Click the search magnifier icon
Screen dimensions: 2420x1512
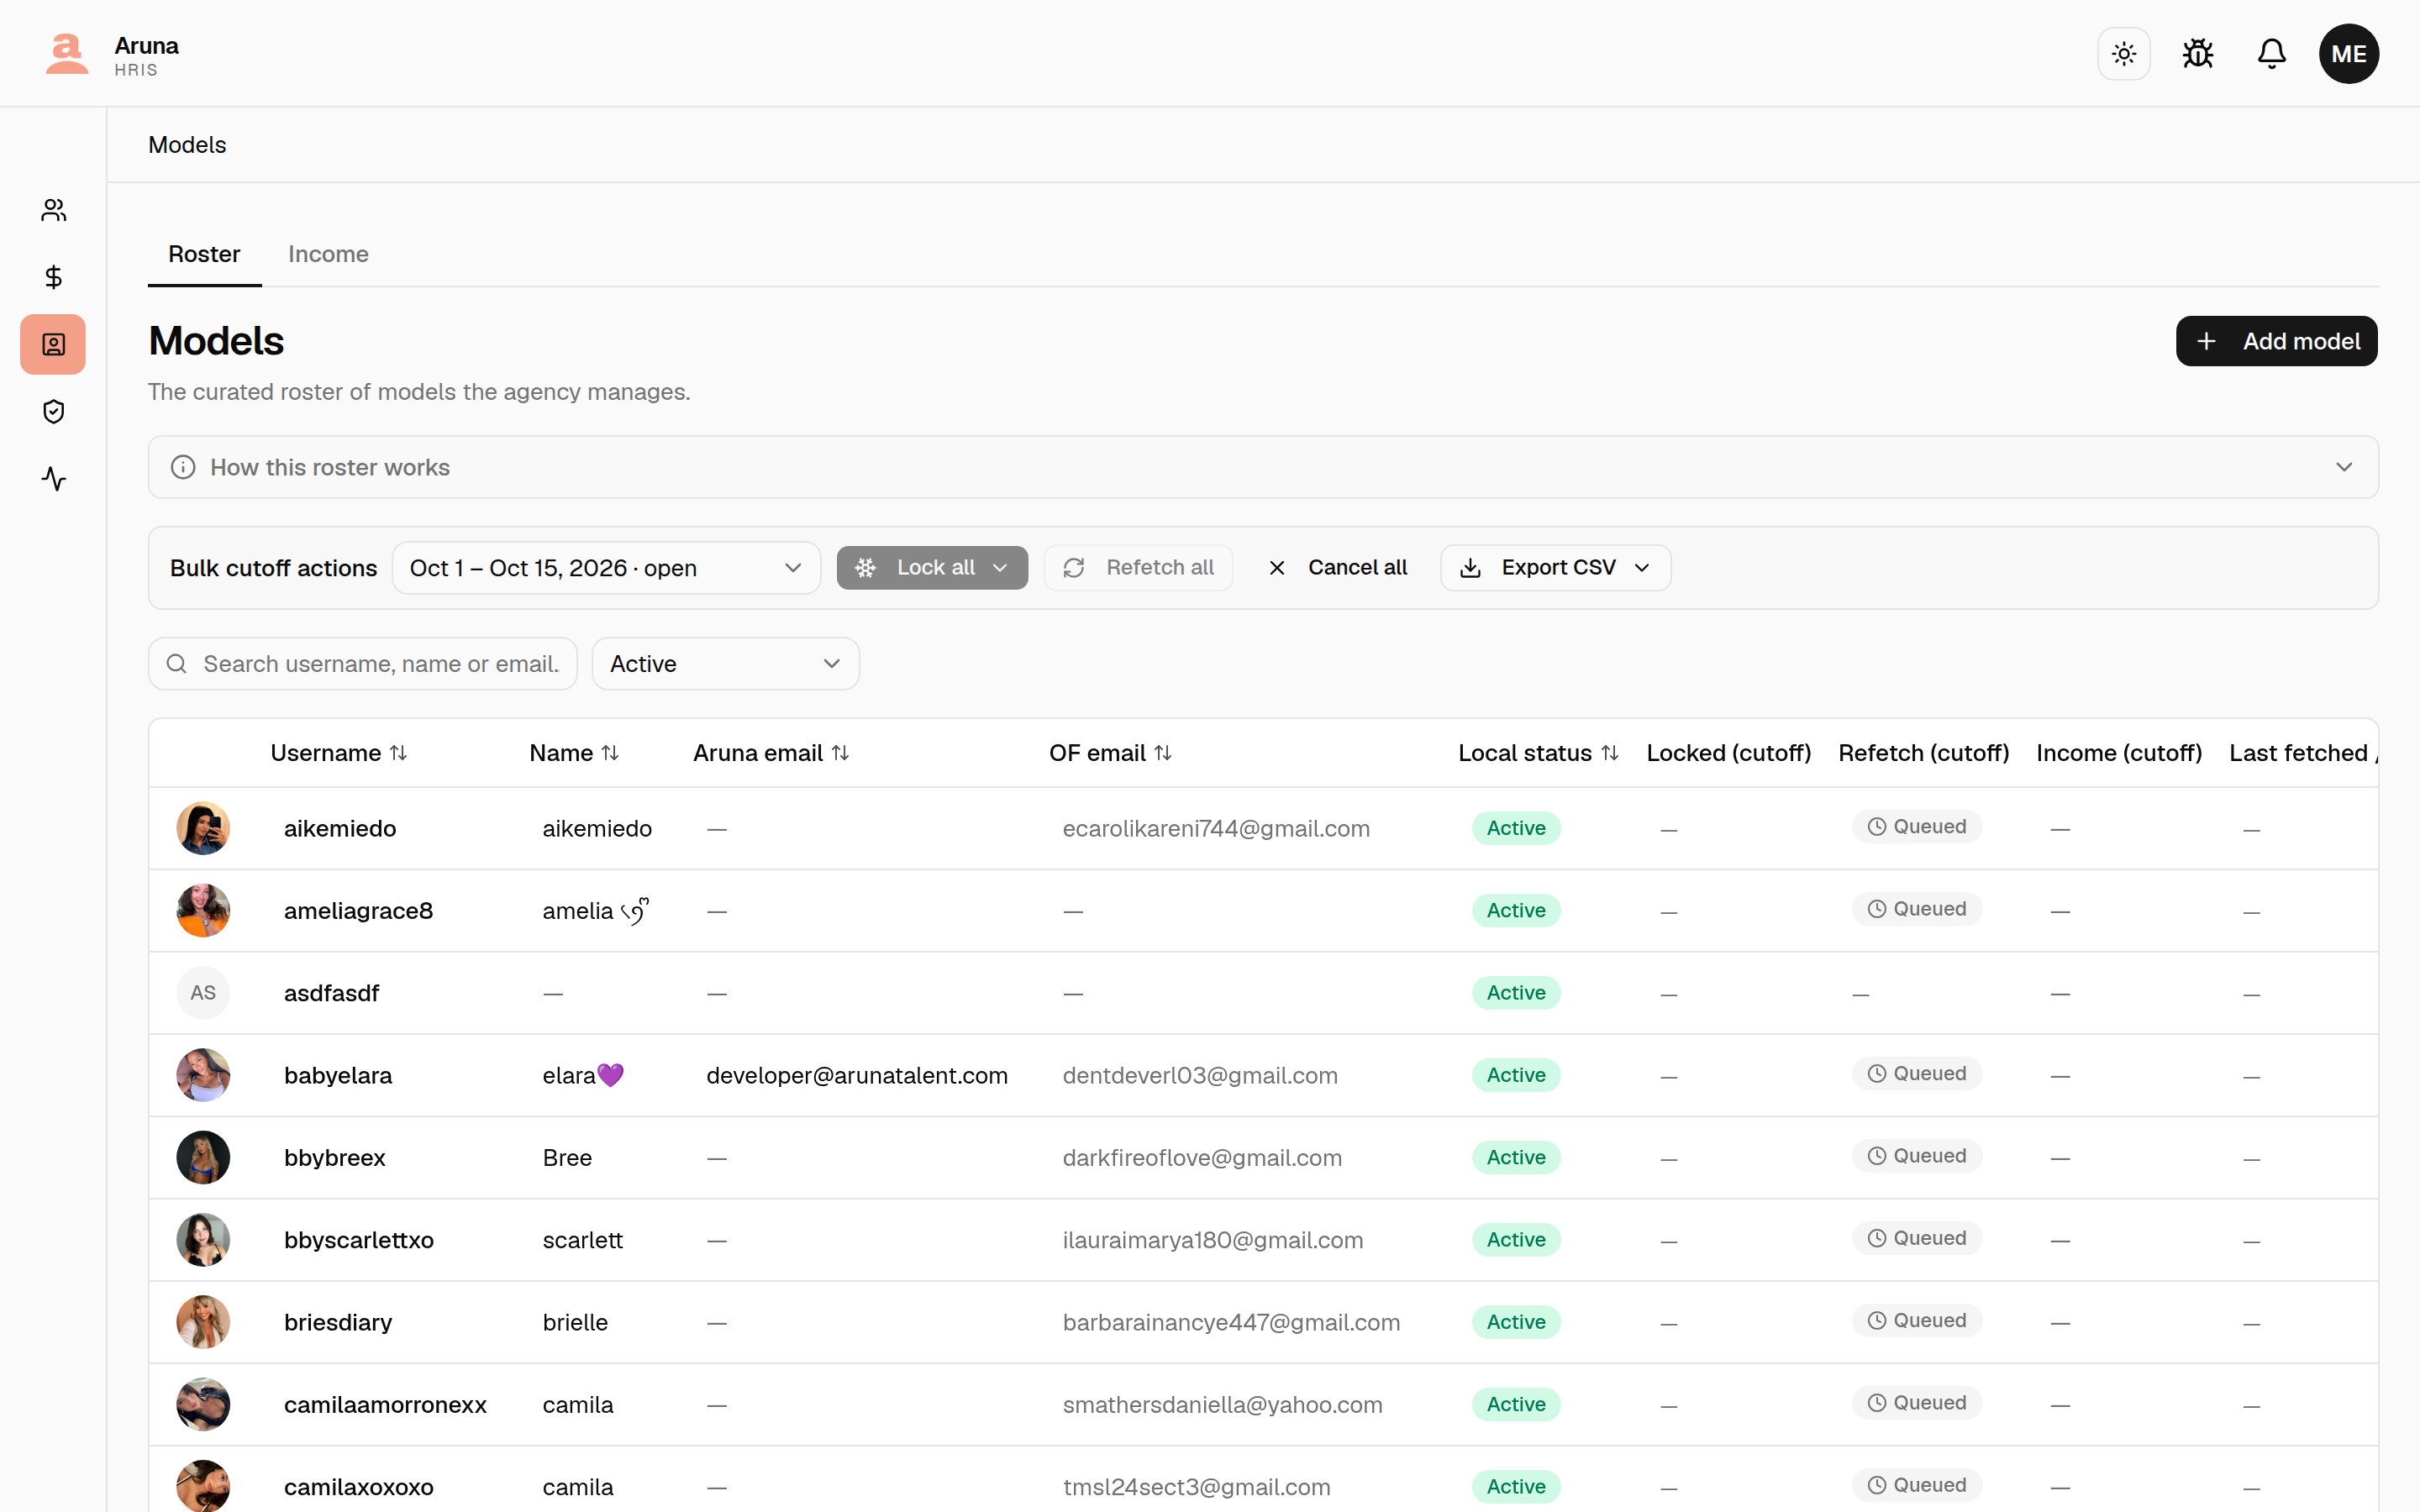click(x=177, y=664)
